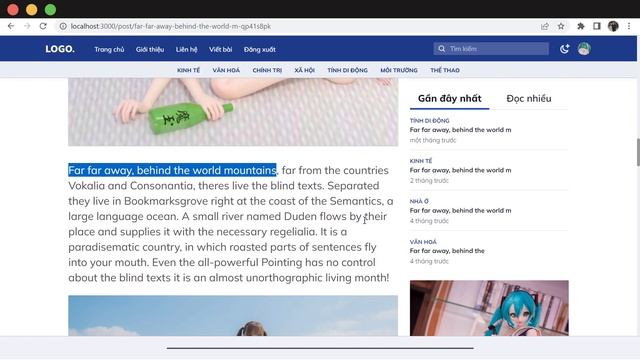Image resolution: width=640 pixels, height=360 pixels.
Task: Click the browser forward arrow
Action: pos(27,26)
